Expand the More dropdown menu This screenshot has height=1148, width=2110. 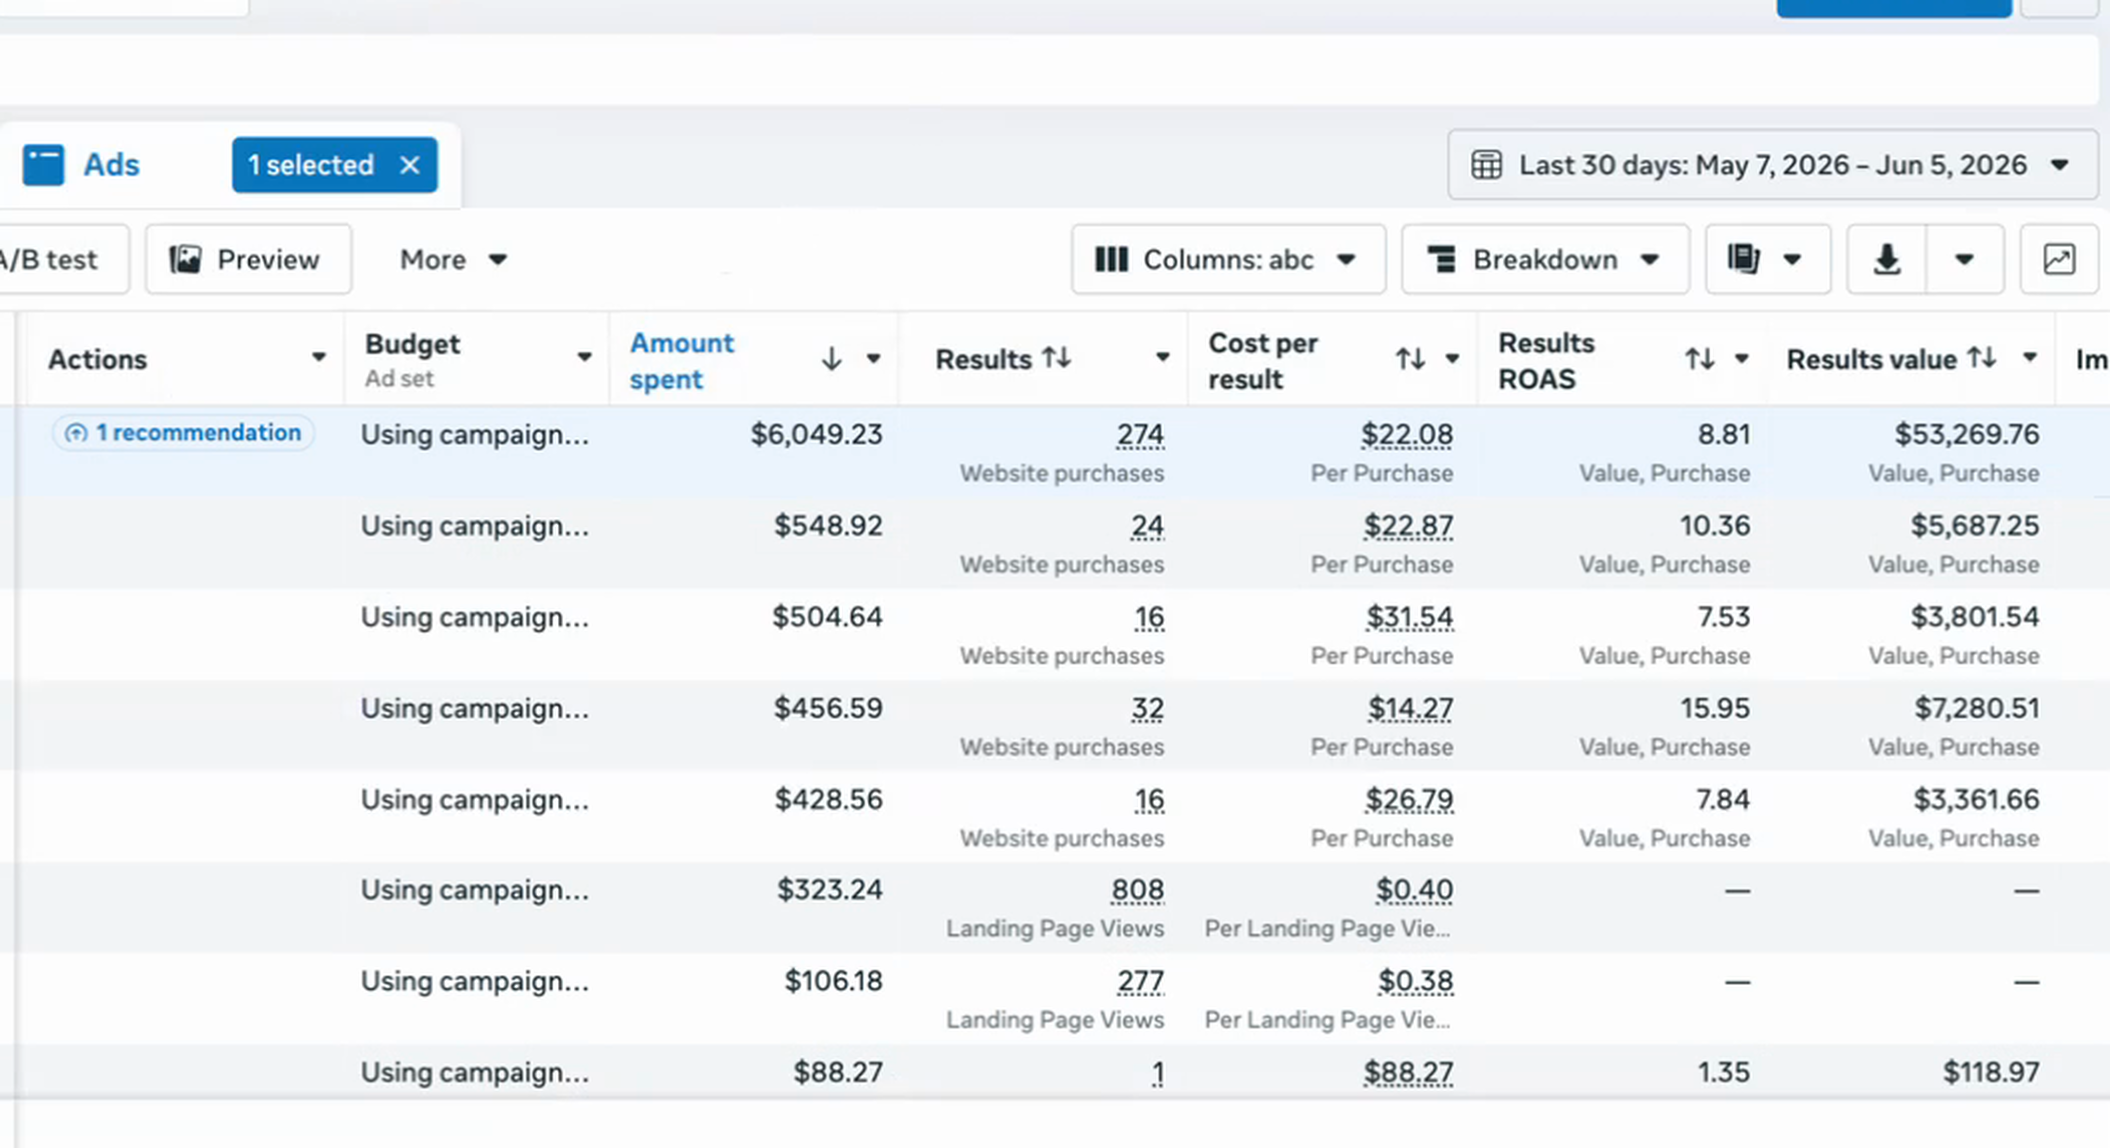(x=453, y=260)
